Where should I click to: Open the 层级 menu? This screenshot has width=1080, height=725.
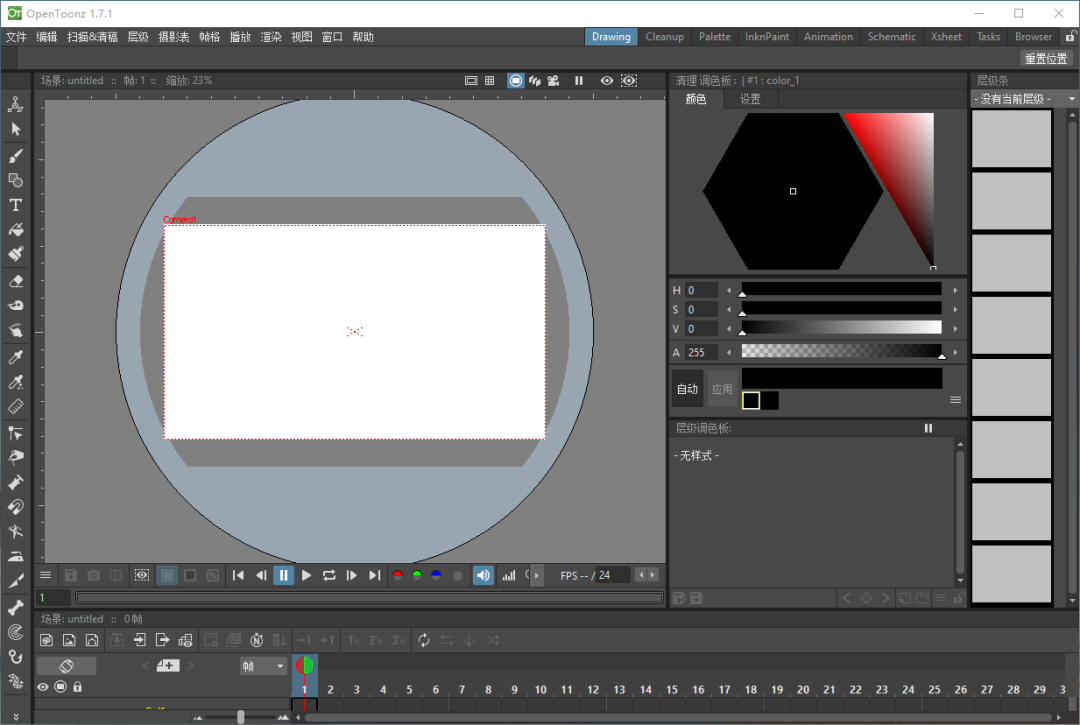coord(138,36)
